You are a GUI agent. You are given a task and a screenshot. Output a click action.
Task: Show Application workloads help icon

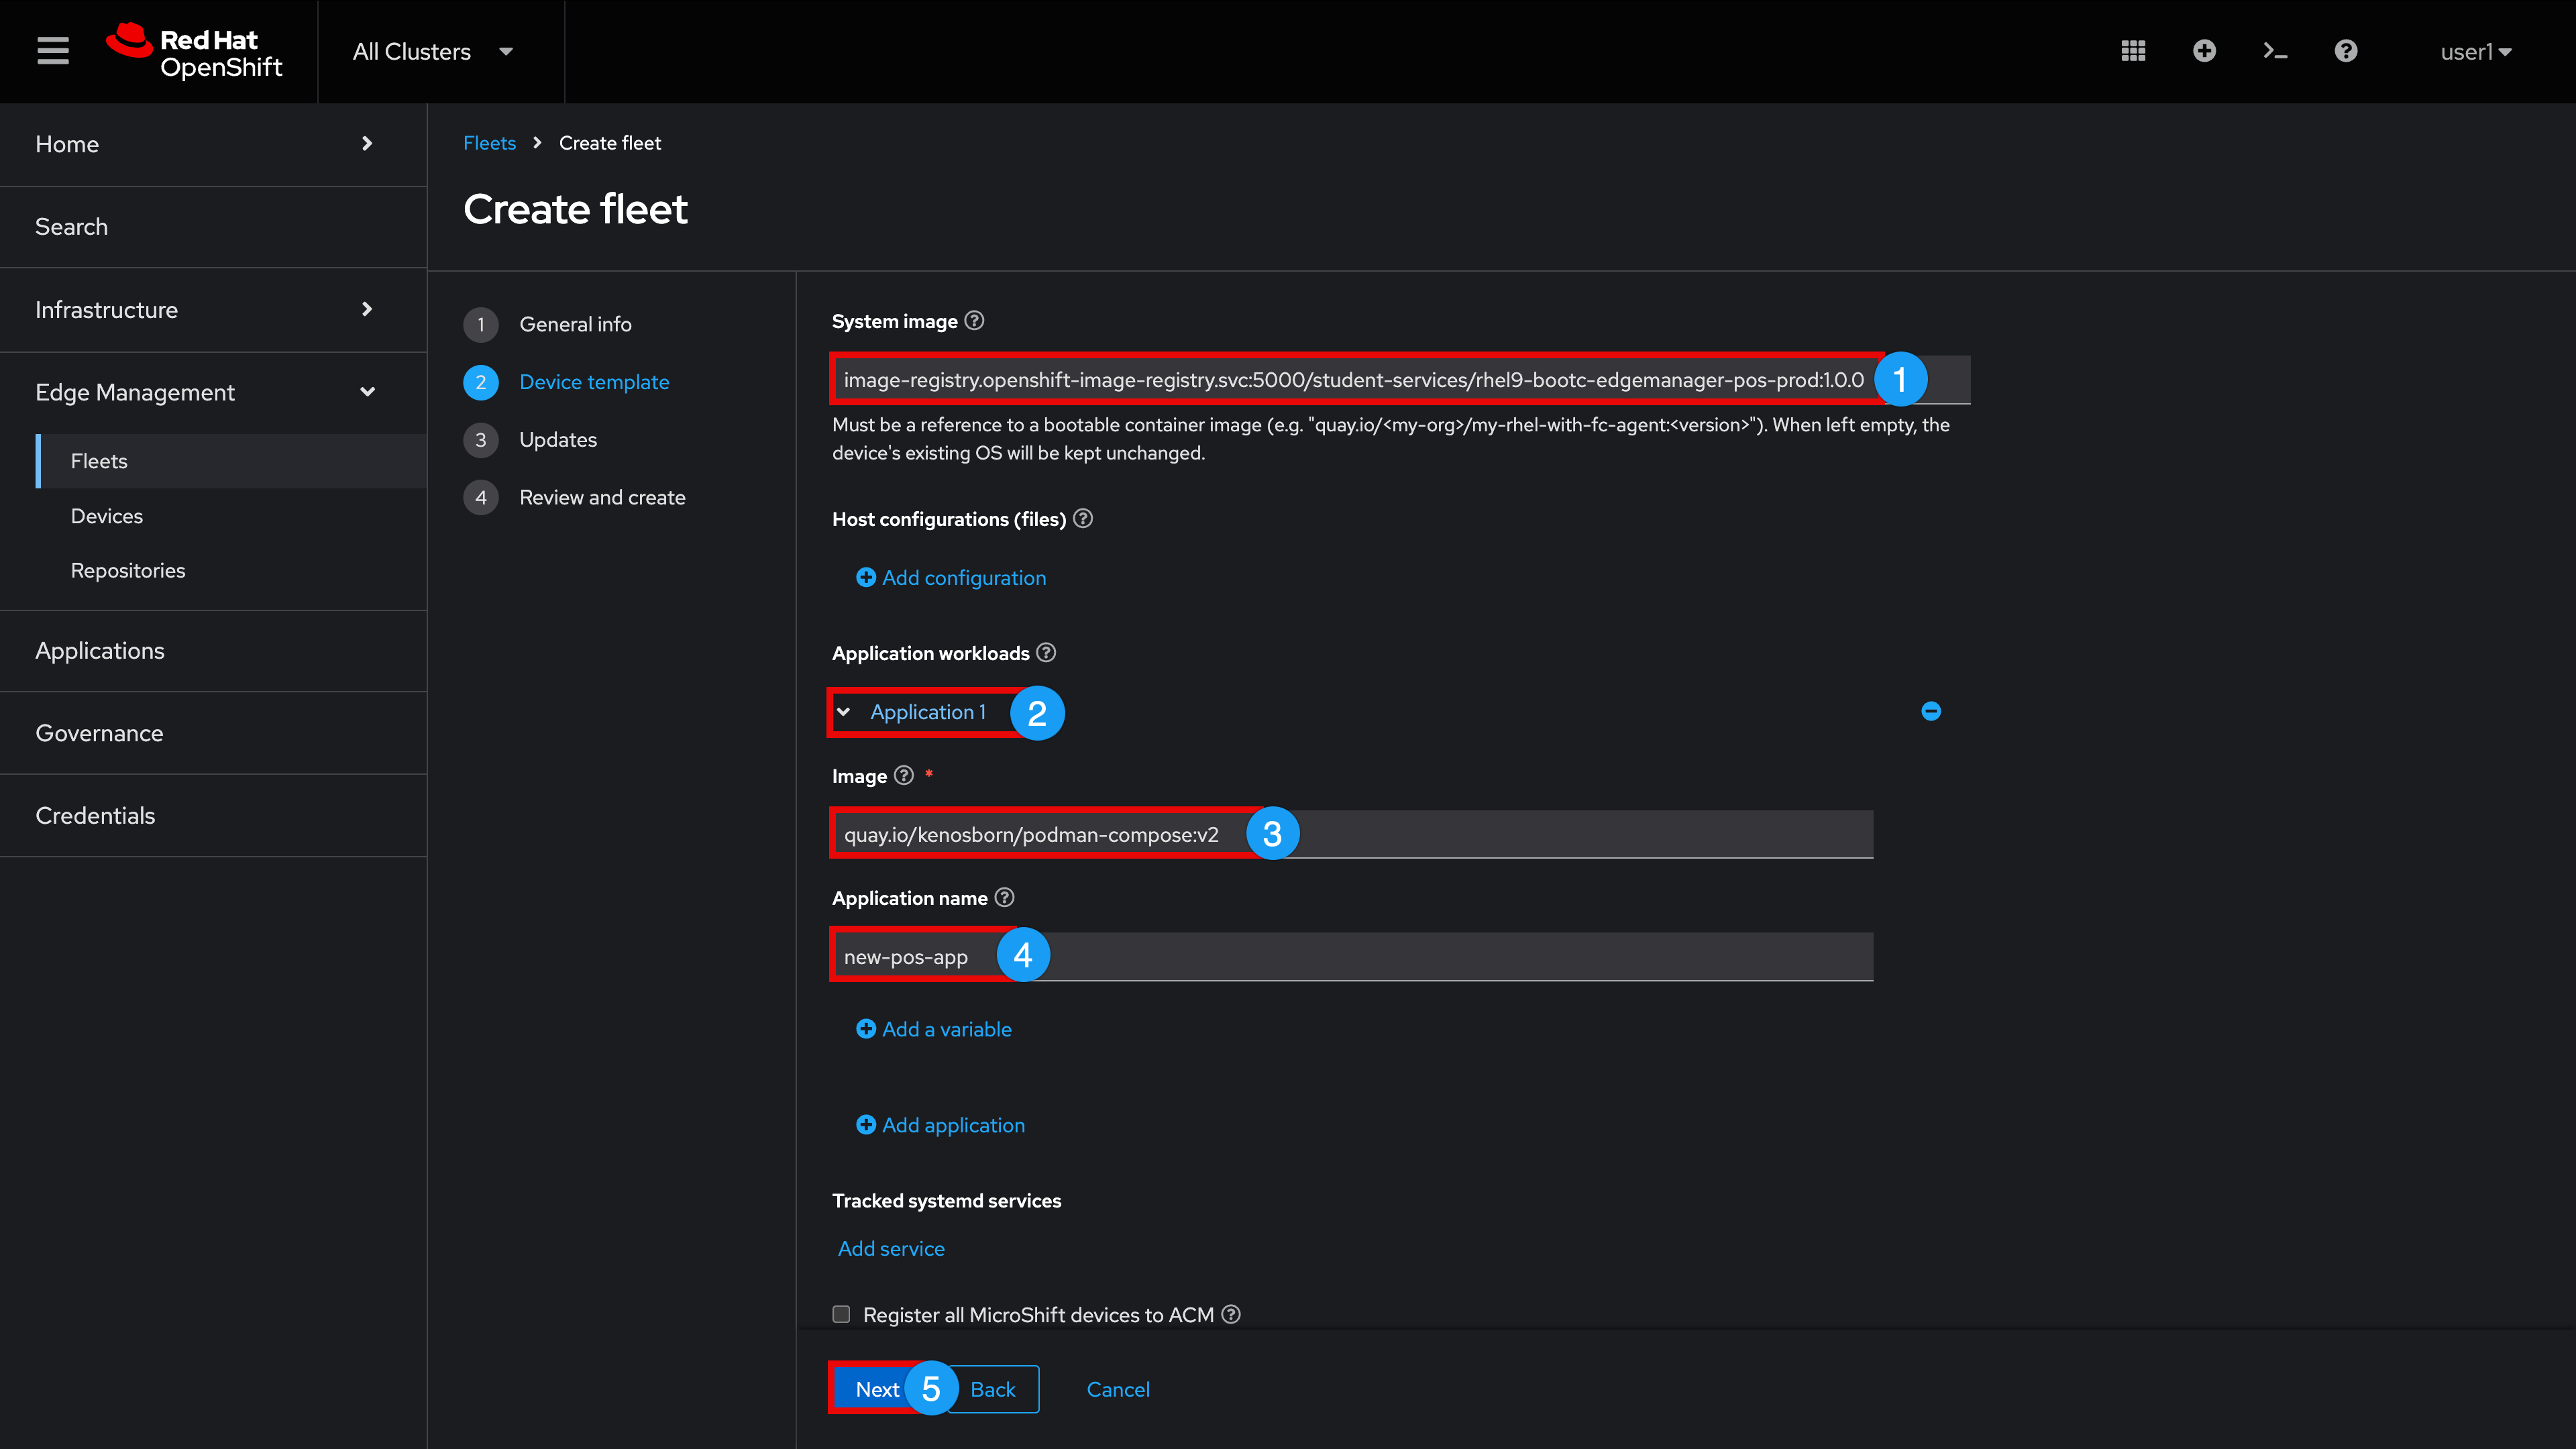pyautogui.click(x=1046, y=653)
